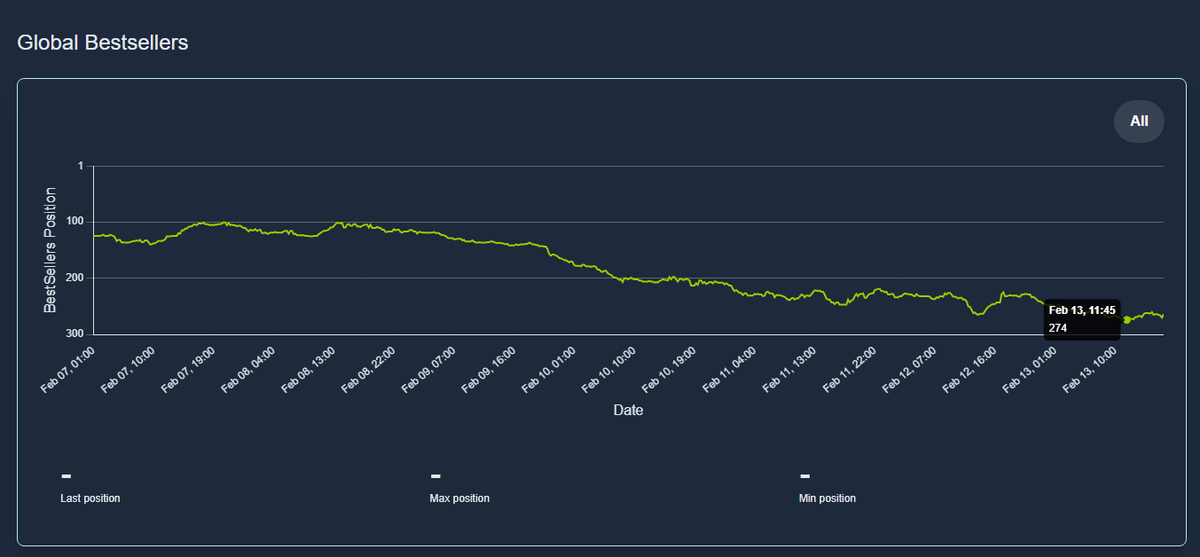Screen dimensions: 1200x557
Task: Click the Max position label
Action: 459,498
